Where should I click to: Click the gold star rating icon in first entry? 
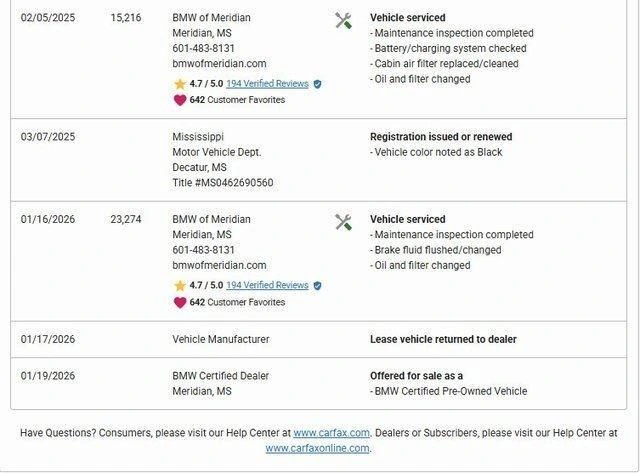coord(180,84)
